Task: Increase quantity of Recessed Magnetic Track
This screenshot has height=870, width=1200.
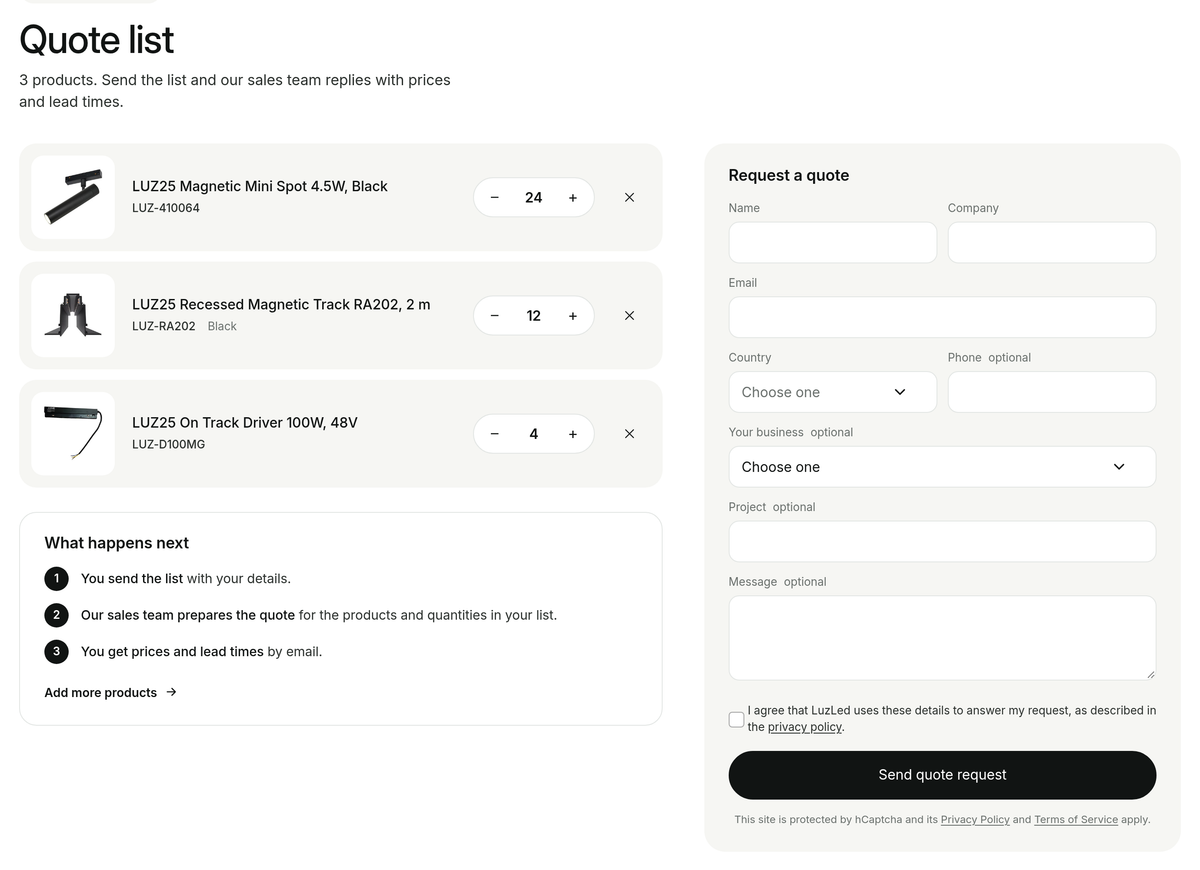Action: (573, 316)
